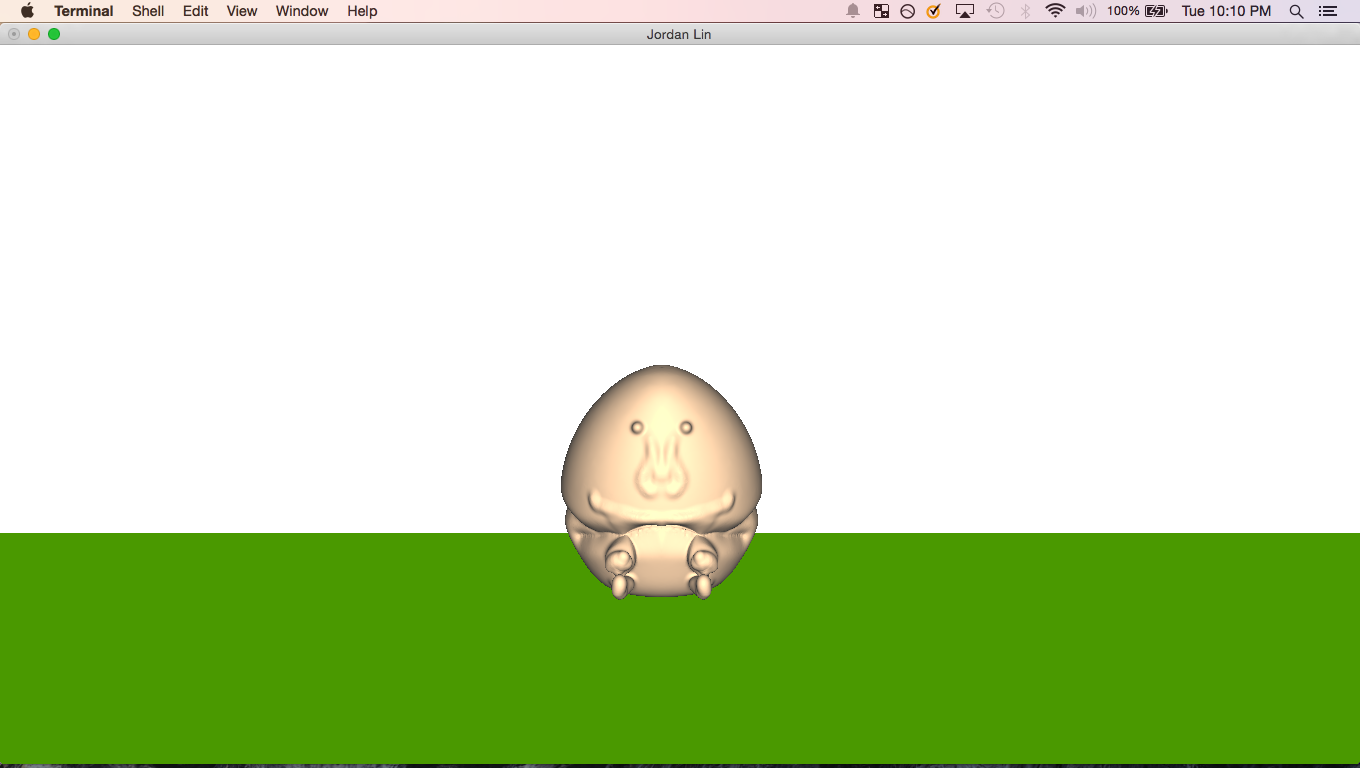
Task: Open the AirPlay display menu
Action: [x=965, y=11]
